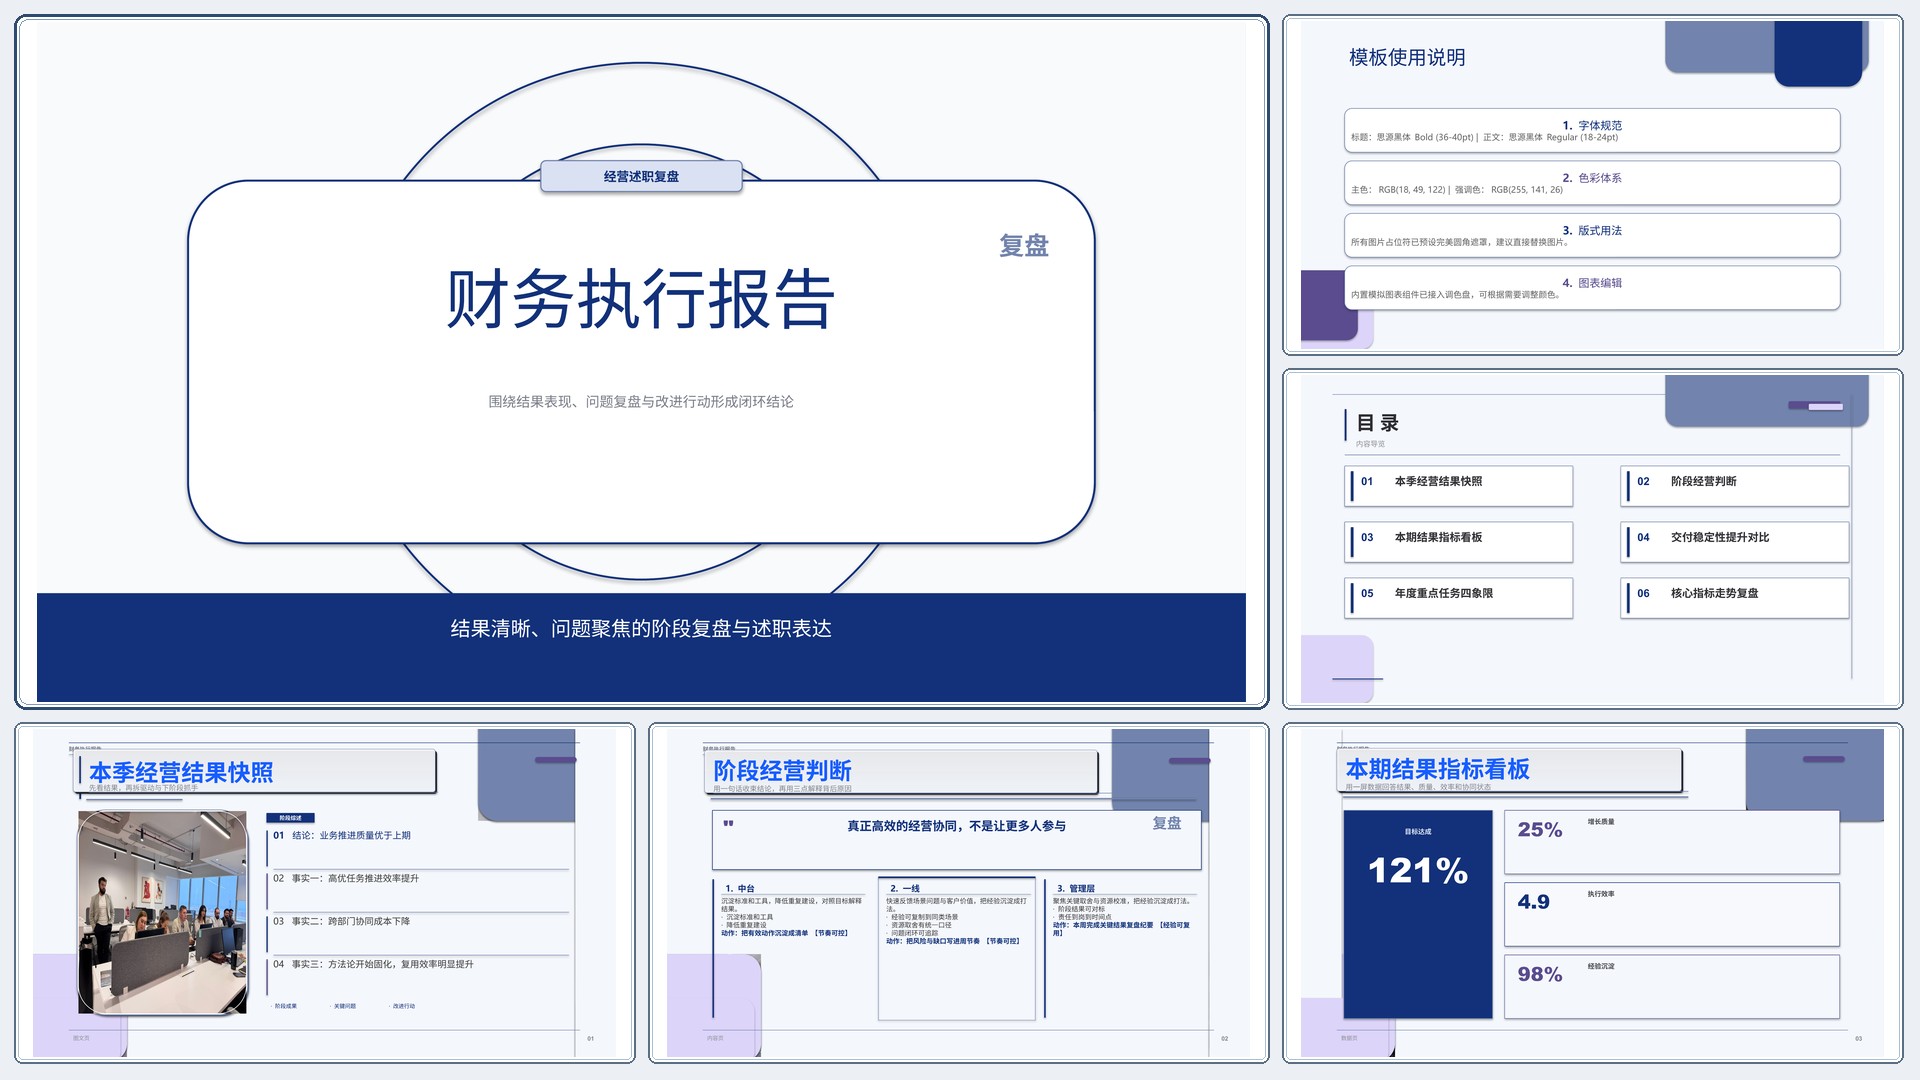Select the subtitle 围绕结果表现、问题复盘与改进行动形成闭环结论
The width and height of the screenshot is (1920, 1080).
[x=641, y=402]
